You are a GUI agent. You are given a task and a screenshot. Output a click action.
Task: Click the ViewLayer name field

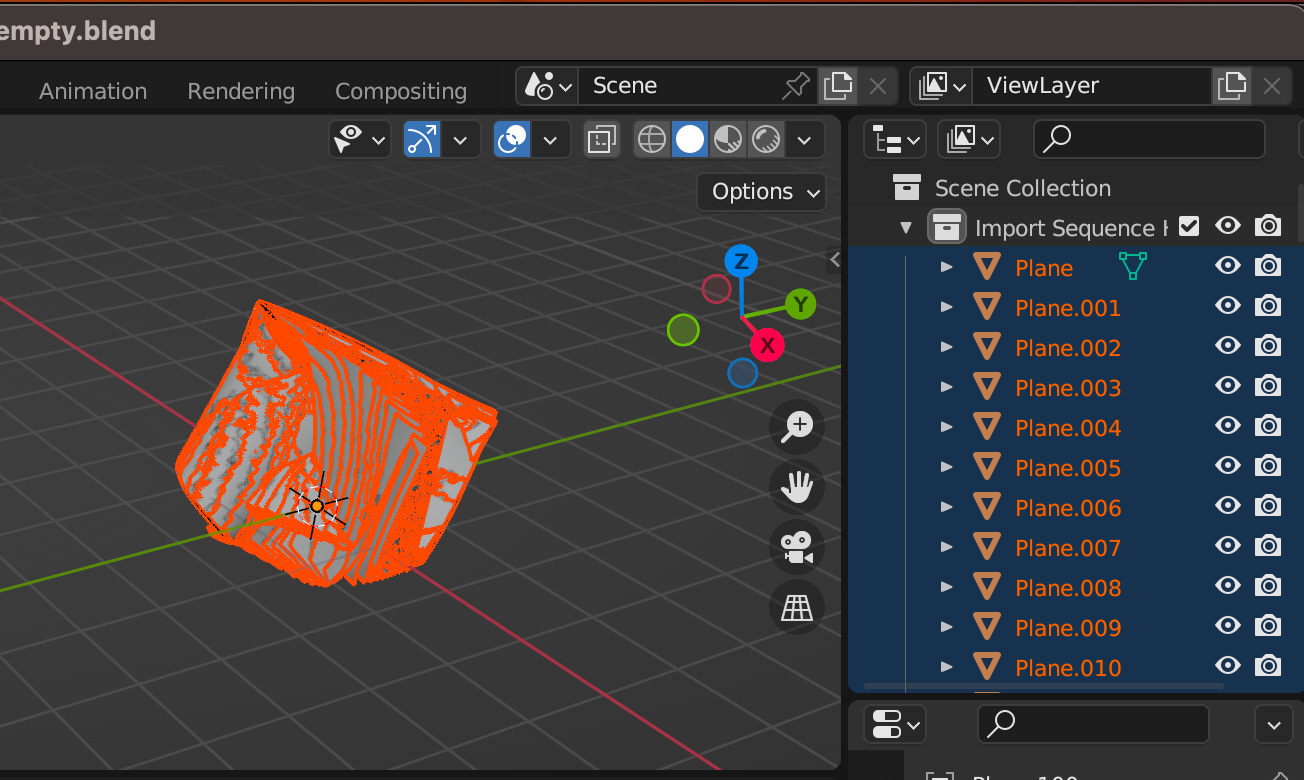[1092, 86]
